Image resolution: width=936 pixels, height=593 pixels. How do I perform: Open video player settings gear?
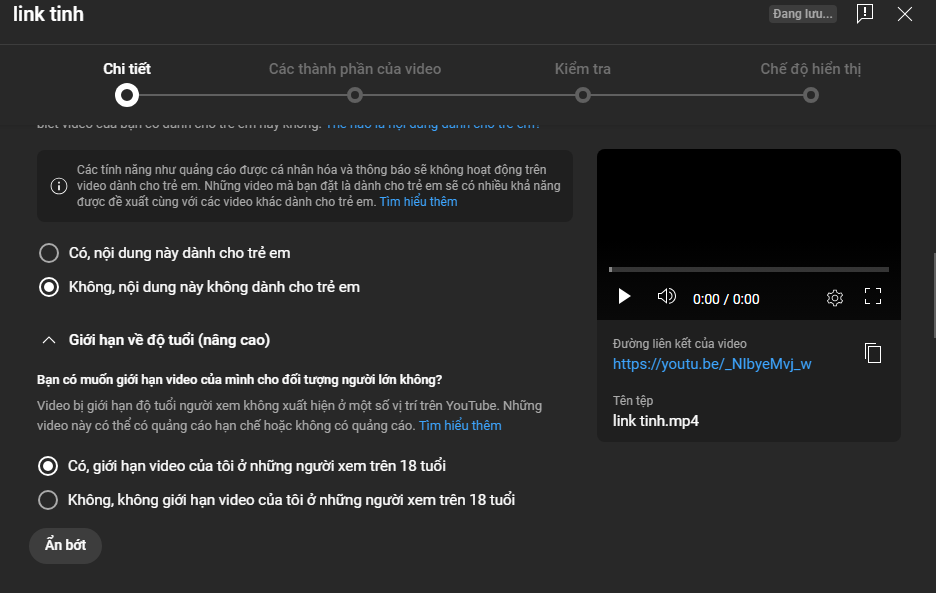tap(835, 298)
